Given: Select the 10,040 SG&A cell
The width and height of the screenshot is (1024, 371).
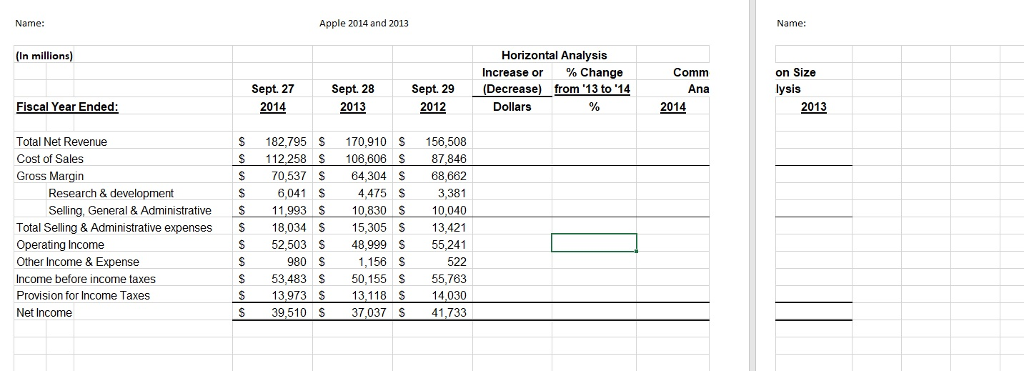Looking at the screenshot, I should click(x=432, y=210).
